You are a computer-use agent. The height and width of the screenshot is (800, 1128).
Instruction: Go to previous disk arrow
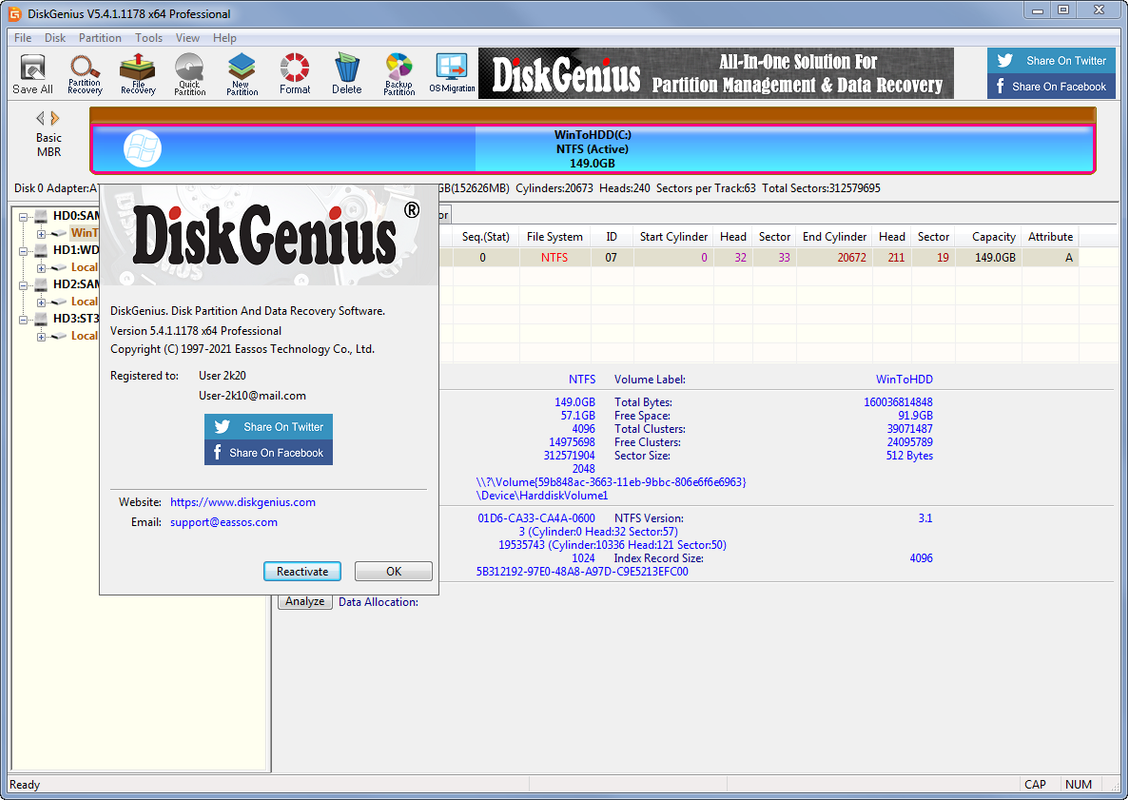(40, 118)
